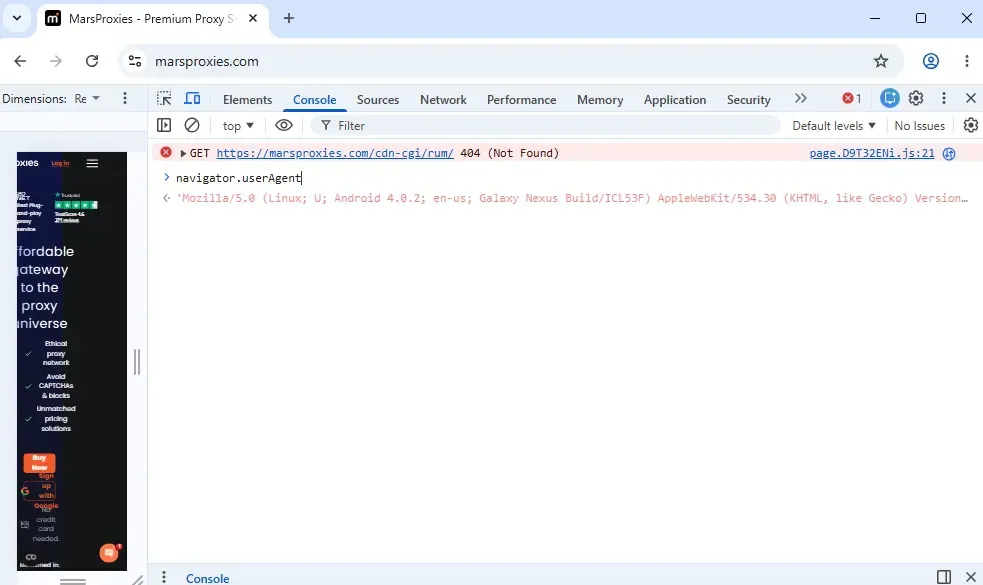Screen dimensions: 983x585
Task: Select the Mozilla/5.0 user agent output
Action: 572,198
